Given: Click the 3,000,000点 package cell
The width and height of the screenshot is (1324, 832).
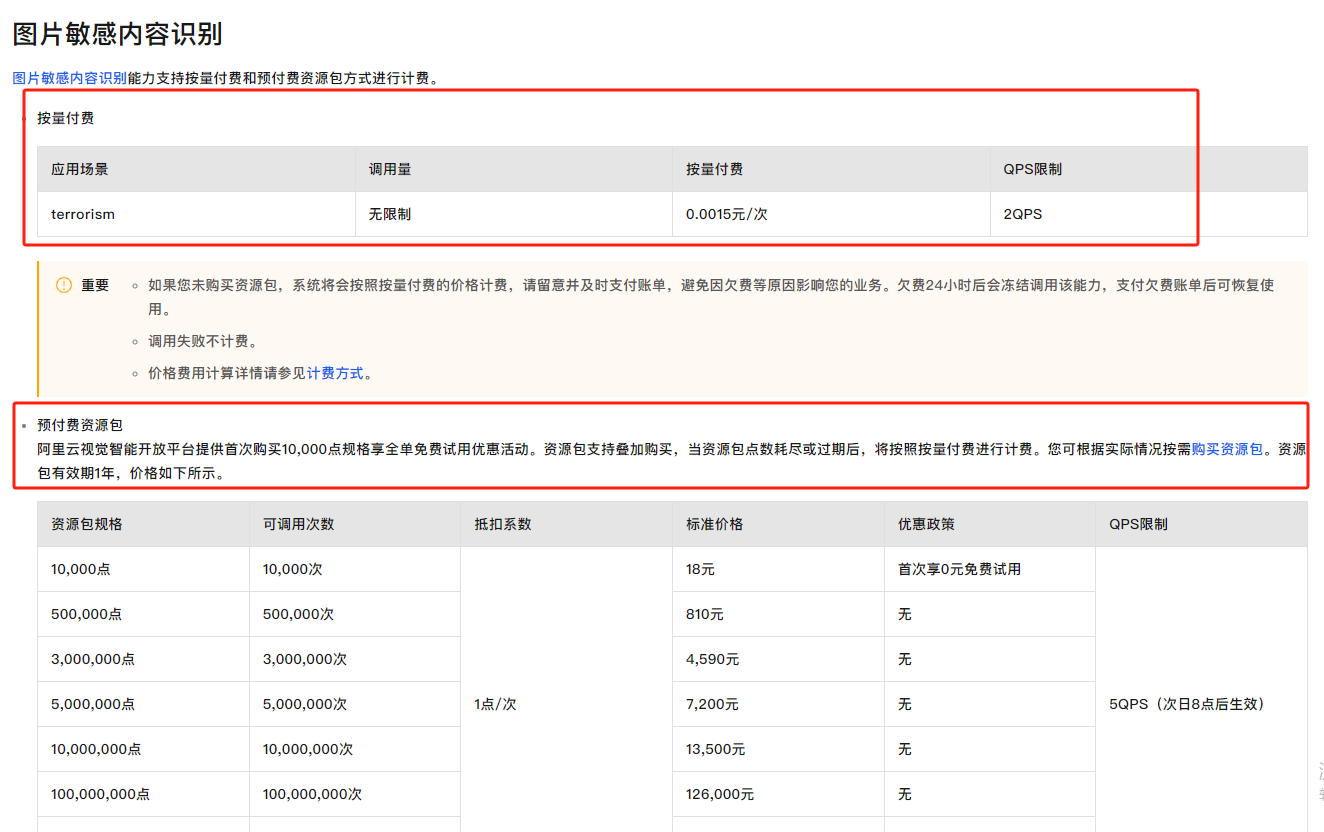Looking at the screenshot, I should tap(143, 659).
